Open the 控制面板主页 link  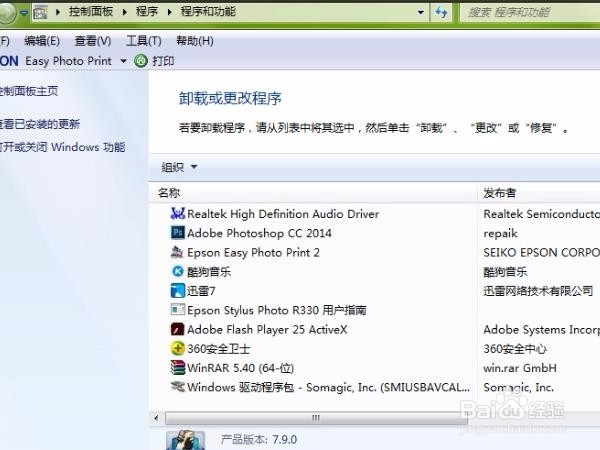click(29, 91)
